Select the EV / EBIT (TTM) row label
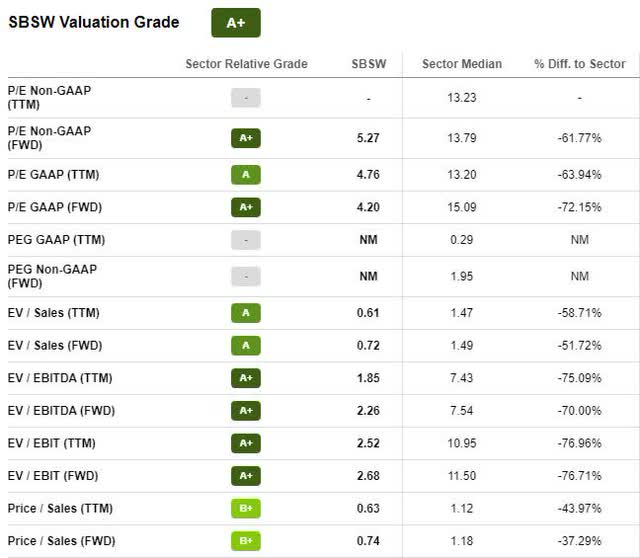The width and height of the screenshot is (640, 558). pyautogui.click(x=51, y=443)
